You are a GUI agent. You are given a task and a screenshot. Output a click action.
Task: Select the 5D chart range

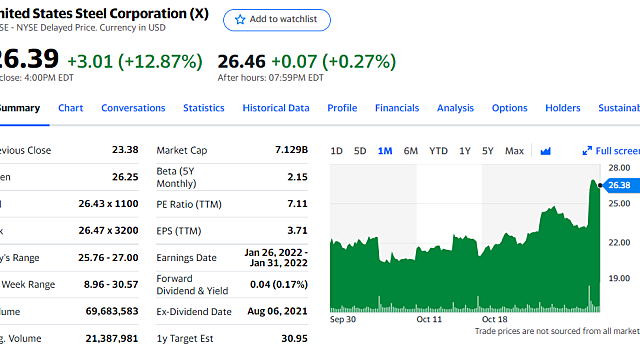pyautogui.click(x=360, y=151)
